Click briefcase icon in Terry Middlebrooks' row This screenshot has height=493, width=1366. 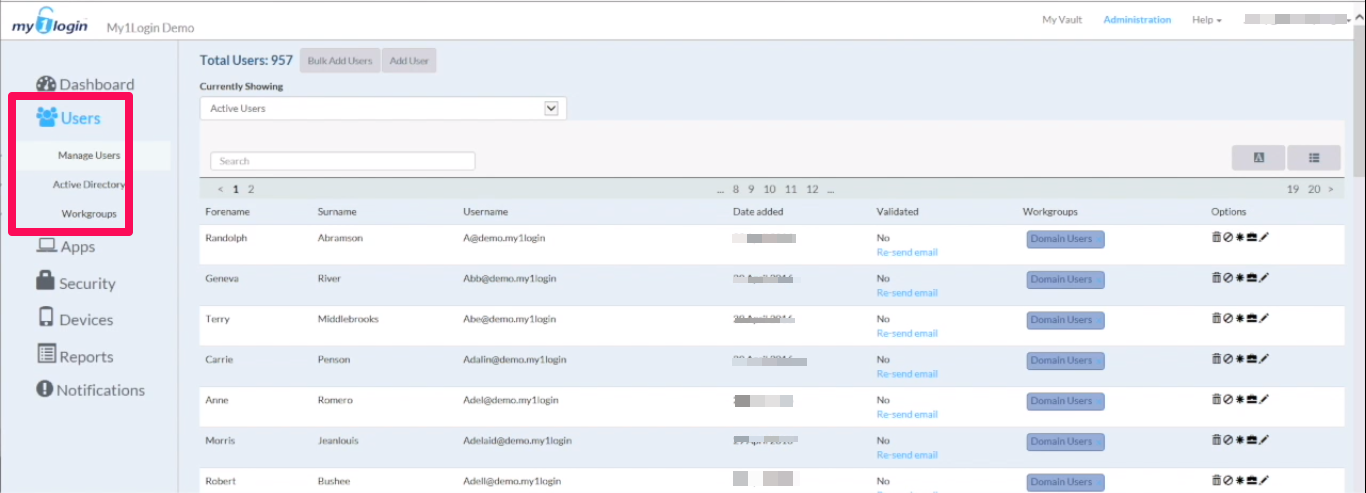pos(1252,318)
